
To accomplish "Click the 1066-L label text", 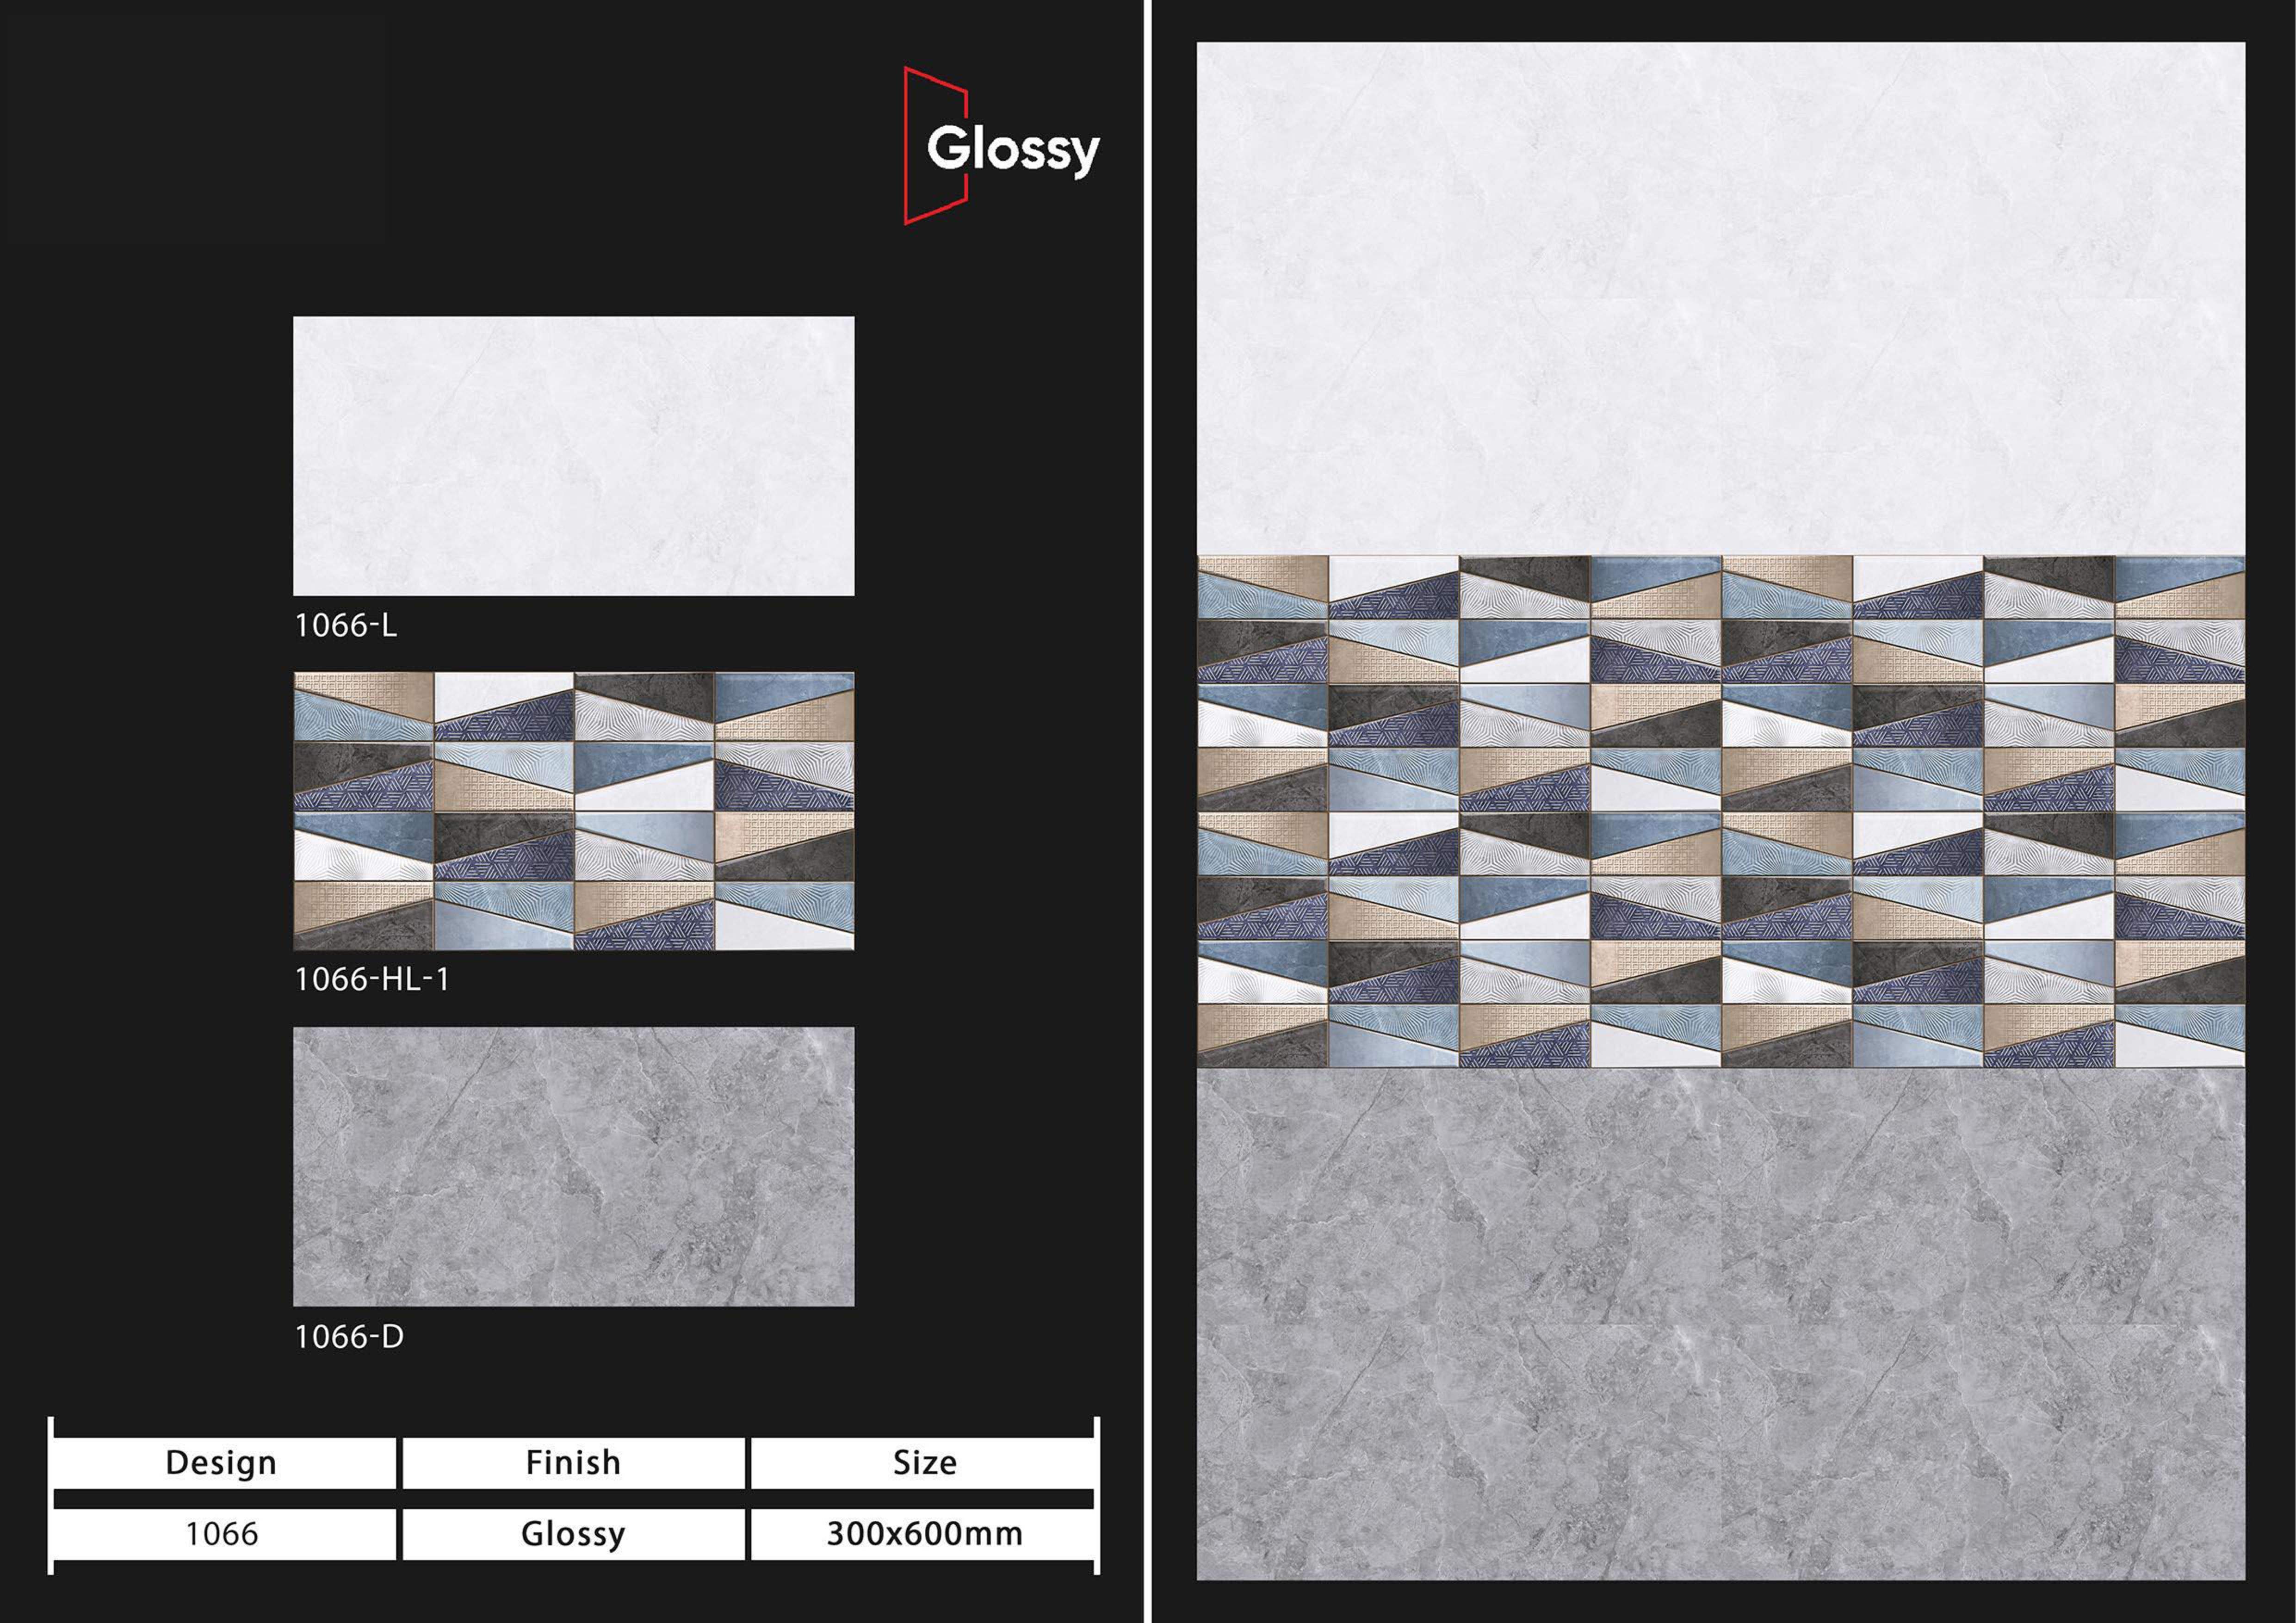I will [x=346, y=626].
